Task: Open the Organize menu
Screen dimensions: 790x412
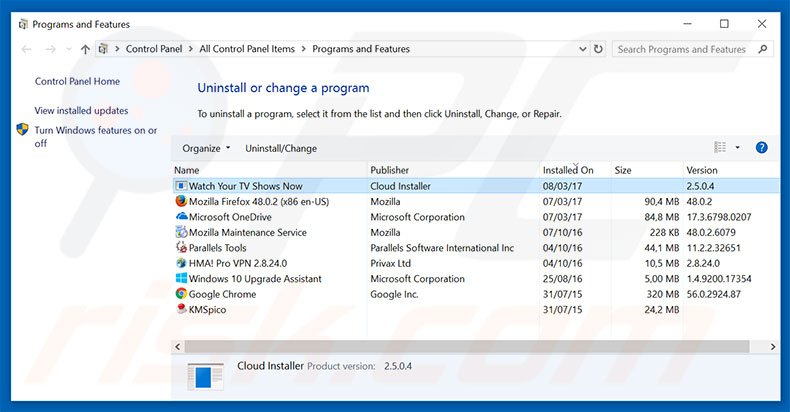Action: [x=206, y=149]
